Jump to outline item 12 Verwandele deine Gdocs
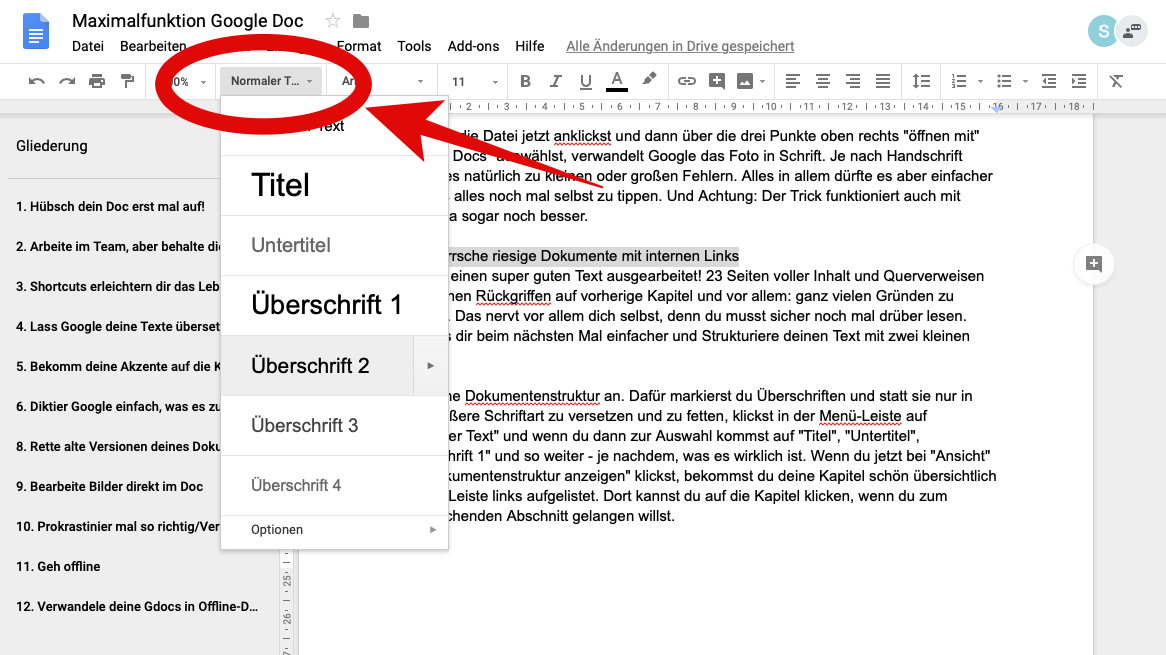The height and width of the screenshot is (655, 1166). click(137, 607)
